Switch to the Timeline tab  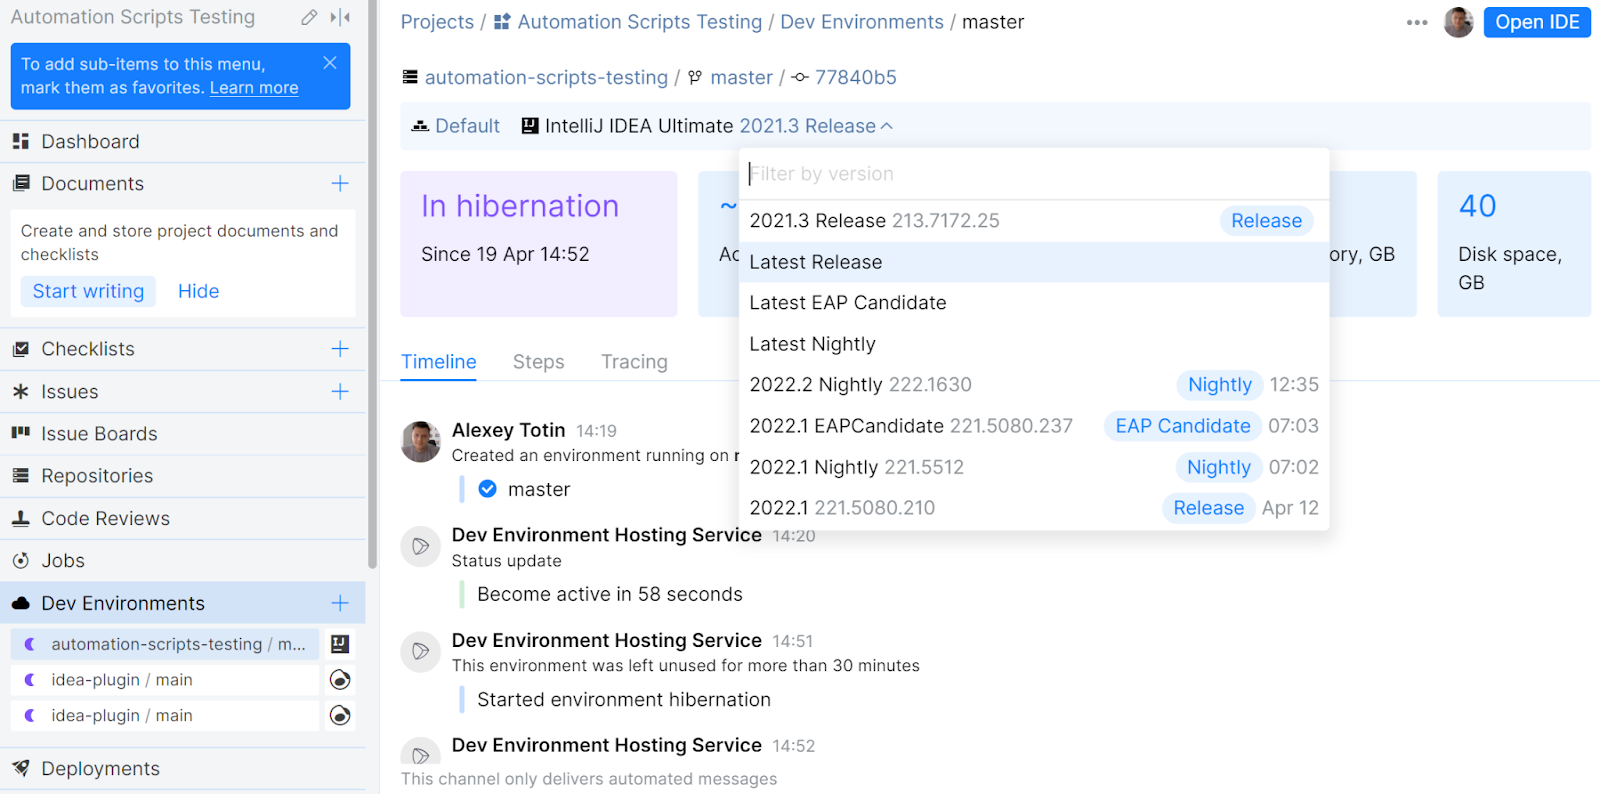pos(439,362)
